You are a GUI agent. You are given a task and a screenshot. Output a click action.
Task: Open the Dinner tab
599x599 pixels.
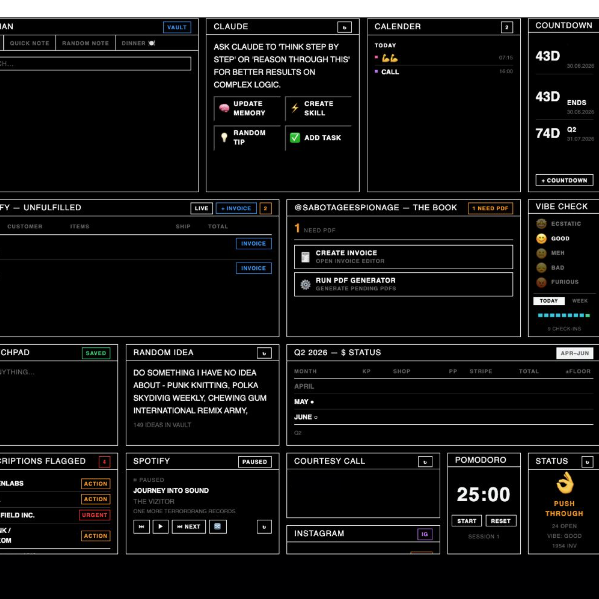click(138, 43)
